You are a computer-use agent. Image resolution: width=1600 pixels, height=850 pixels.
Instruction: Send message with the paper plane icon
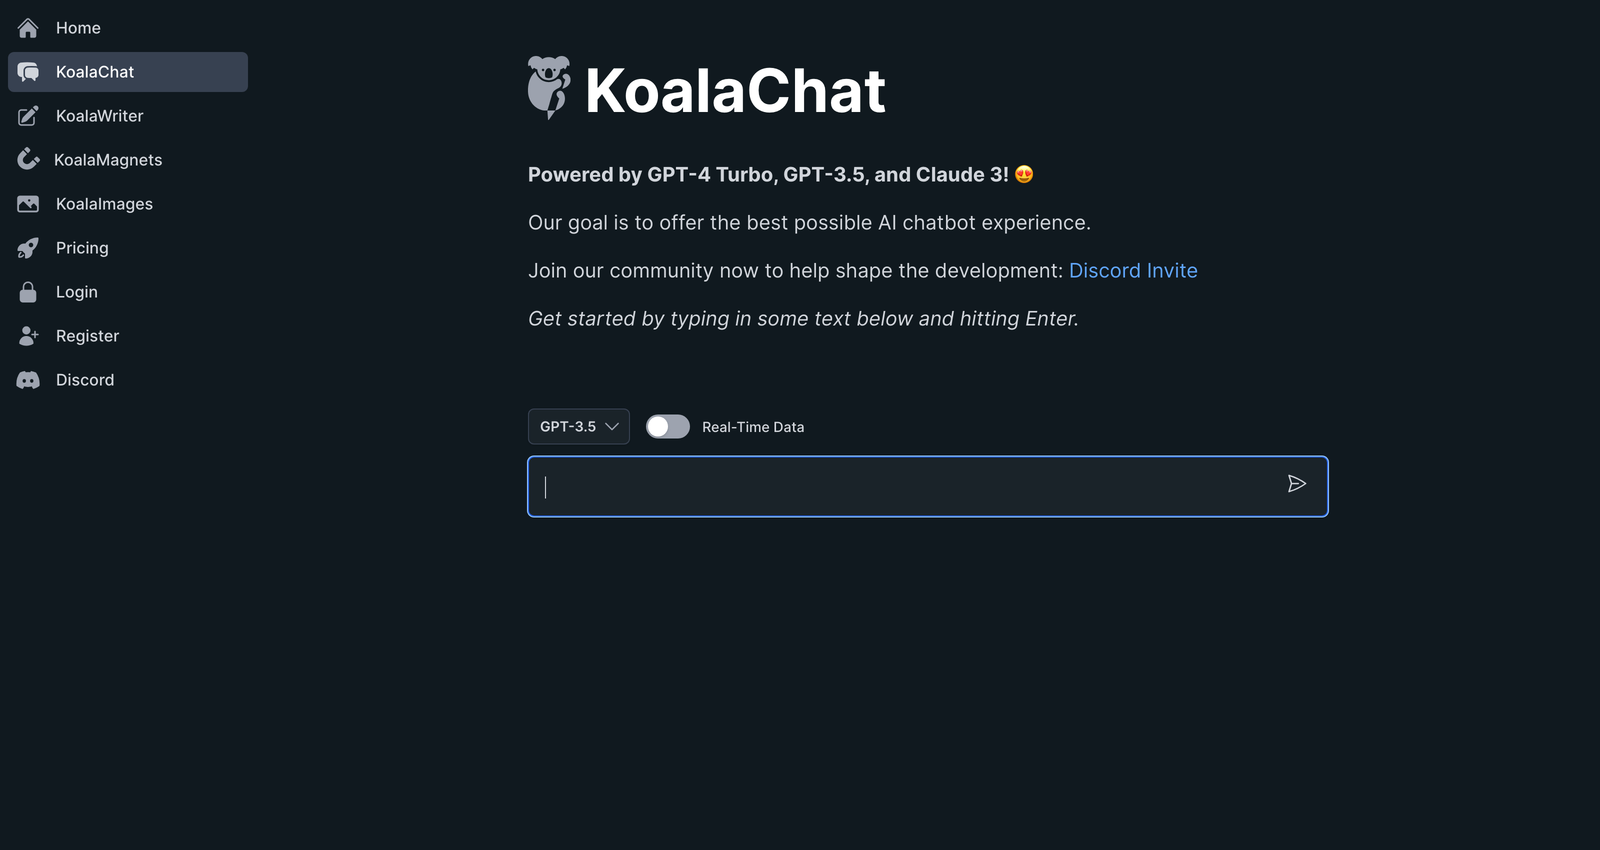tap(1296, 484)
